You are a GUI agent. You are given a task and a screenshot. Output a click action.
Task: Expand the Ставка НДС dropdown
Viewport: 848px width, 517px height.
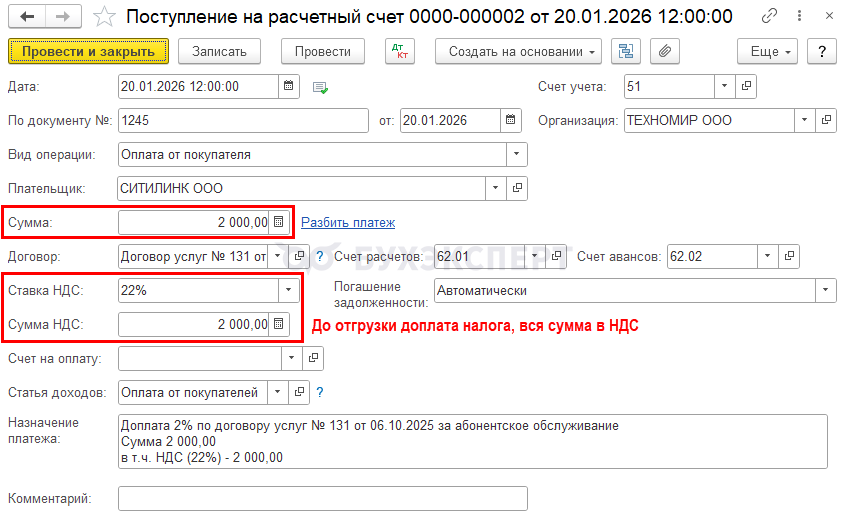click(x=289, y=290)
